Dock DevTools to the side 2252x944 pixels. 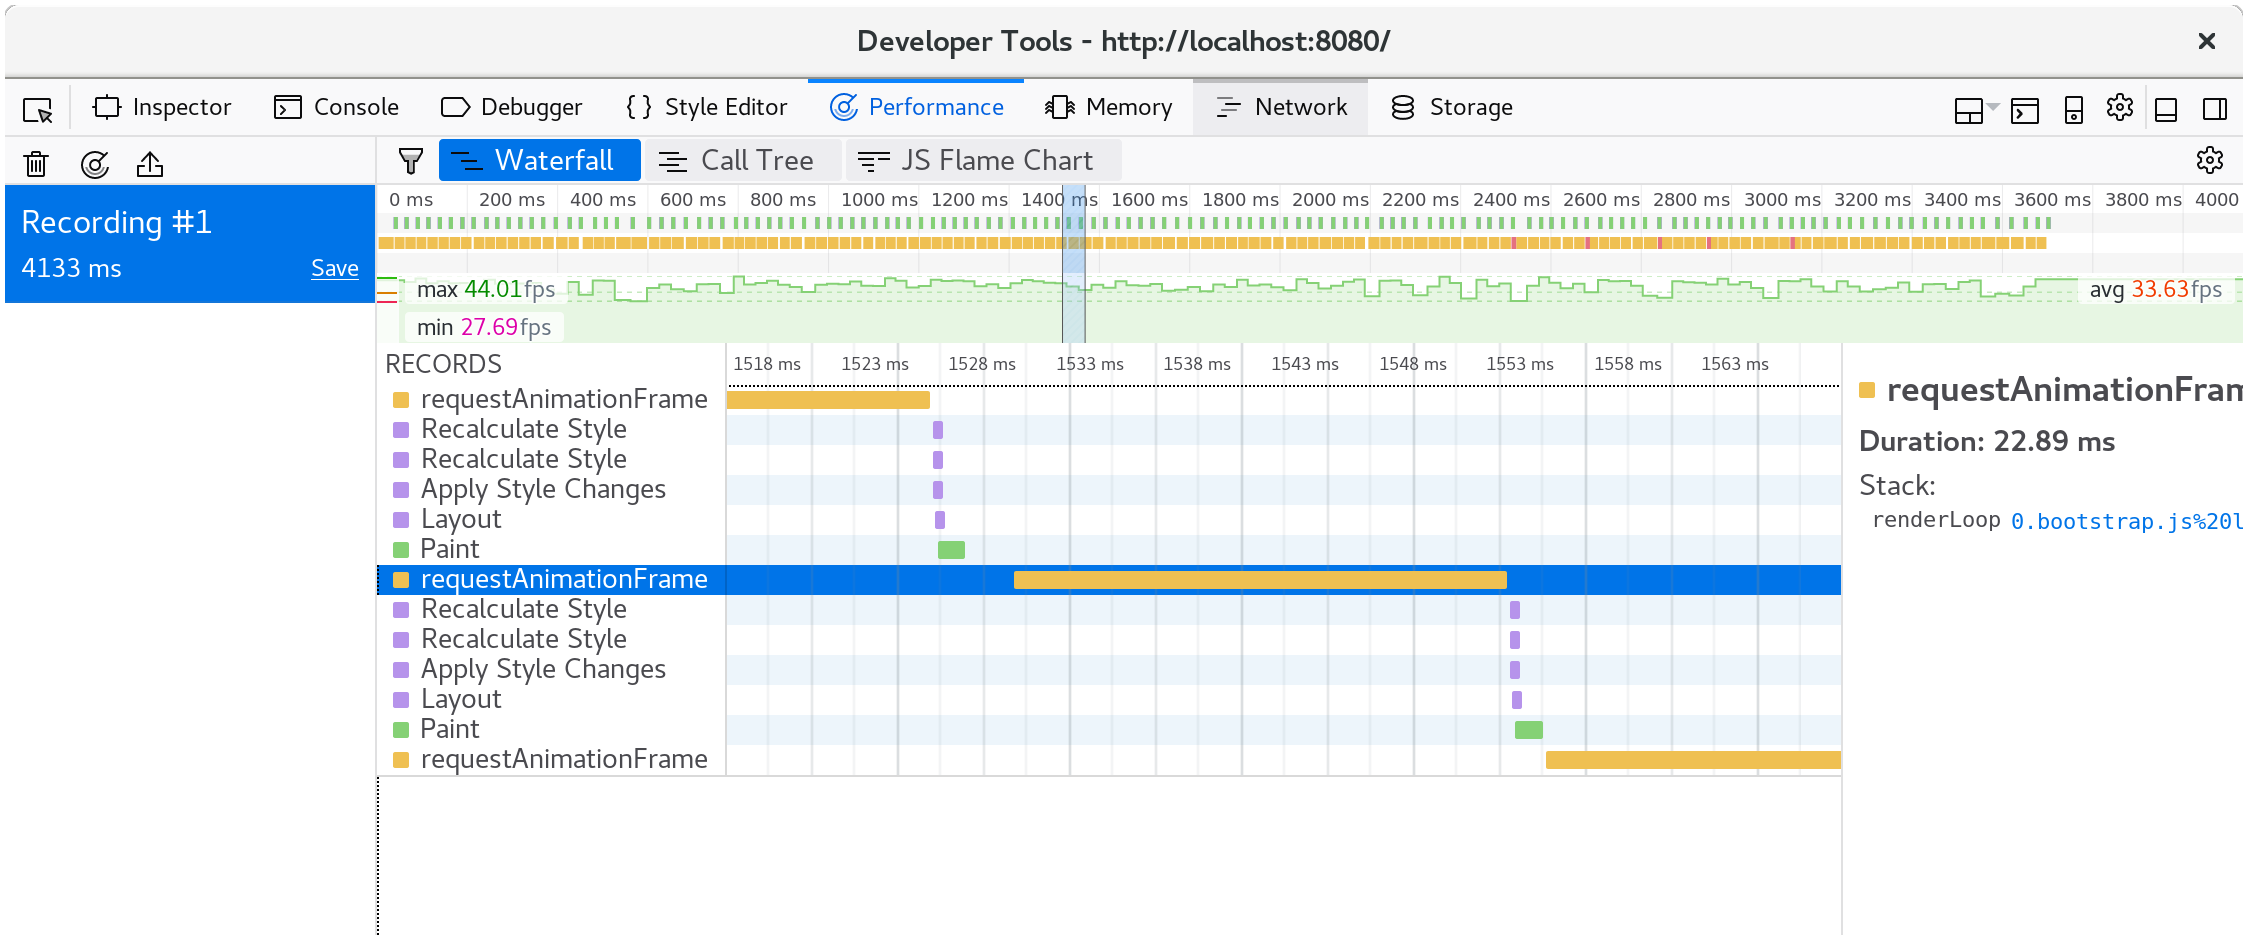point(2214,110)
